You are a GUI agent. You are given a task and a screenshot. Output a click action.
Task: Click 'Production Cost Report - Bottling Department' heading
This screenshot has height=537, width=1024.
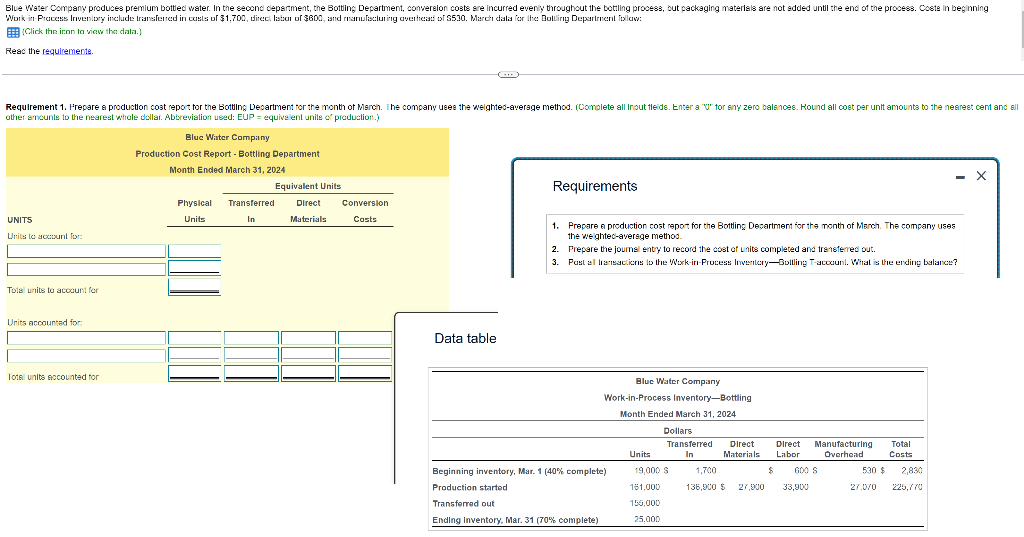point(227,154)
